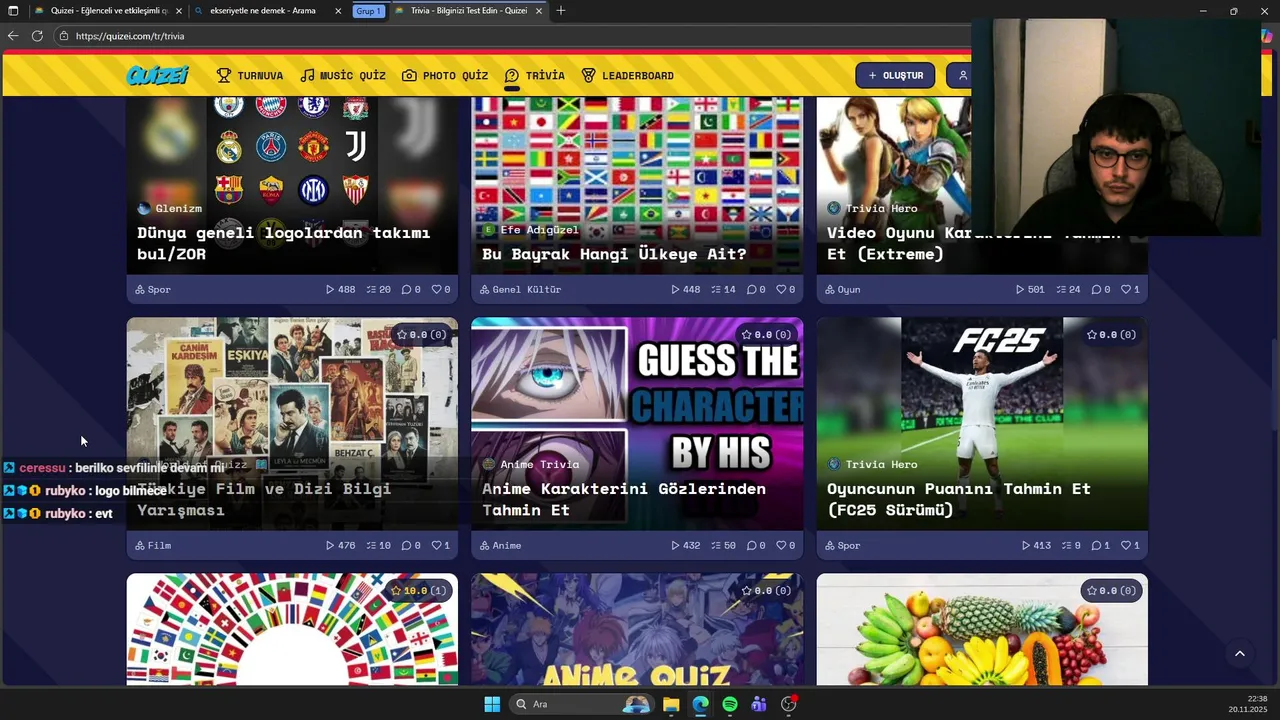Click the taskbar 'Ara' search box

[x=580, y=704]
